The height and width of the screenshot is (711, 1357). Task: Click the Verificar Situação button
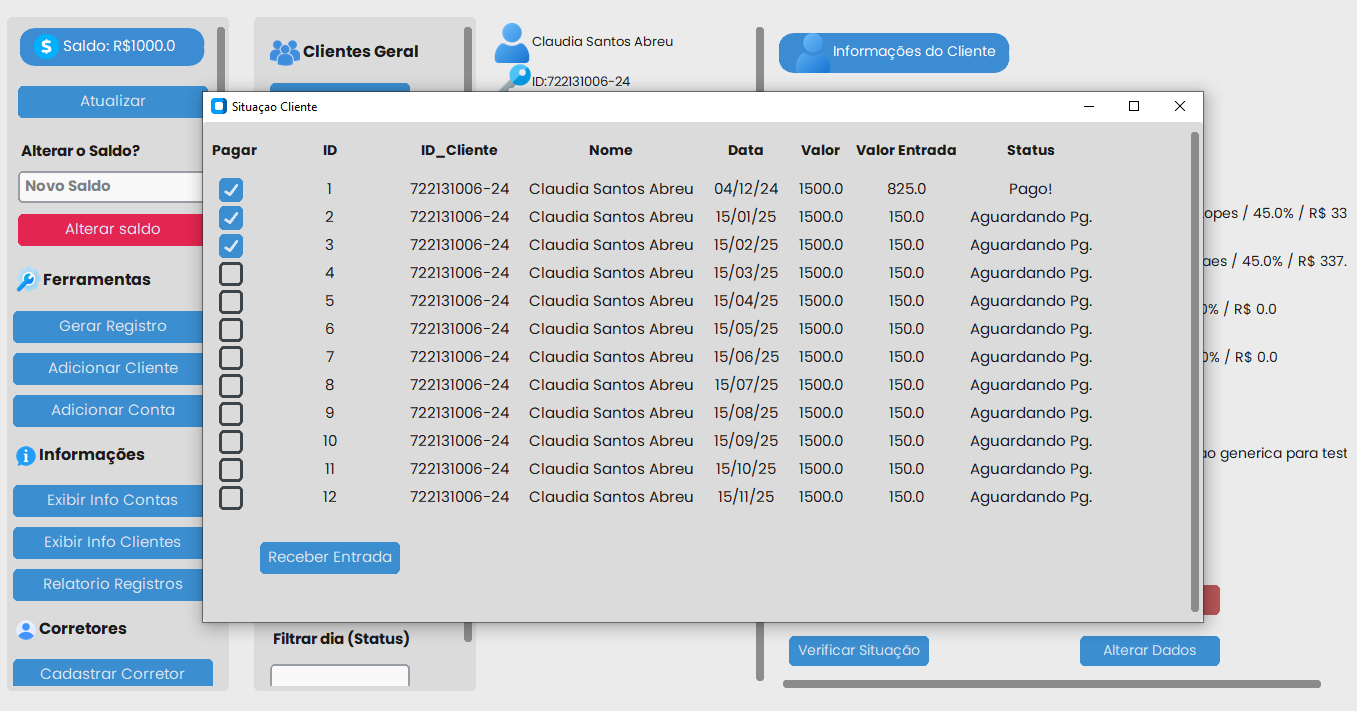pyautogui.click(x=858, y=650)
